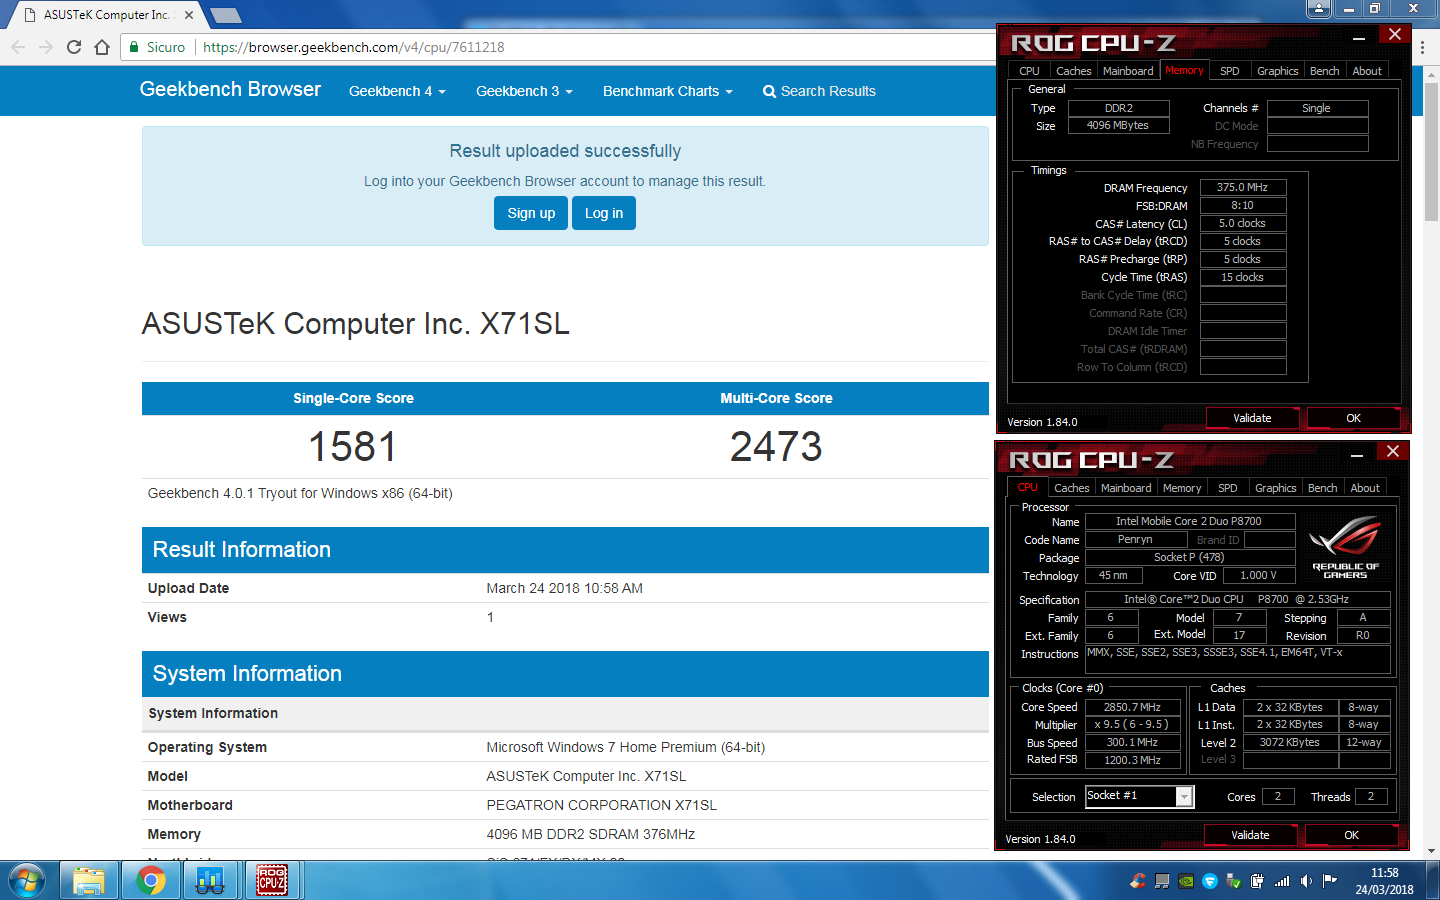The width and height of the screenshot is (1440, 900).
Task: Click the Log in button
Action: coord(604,213)
